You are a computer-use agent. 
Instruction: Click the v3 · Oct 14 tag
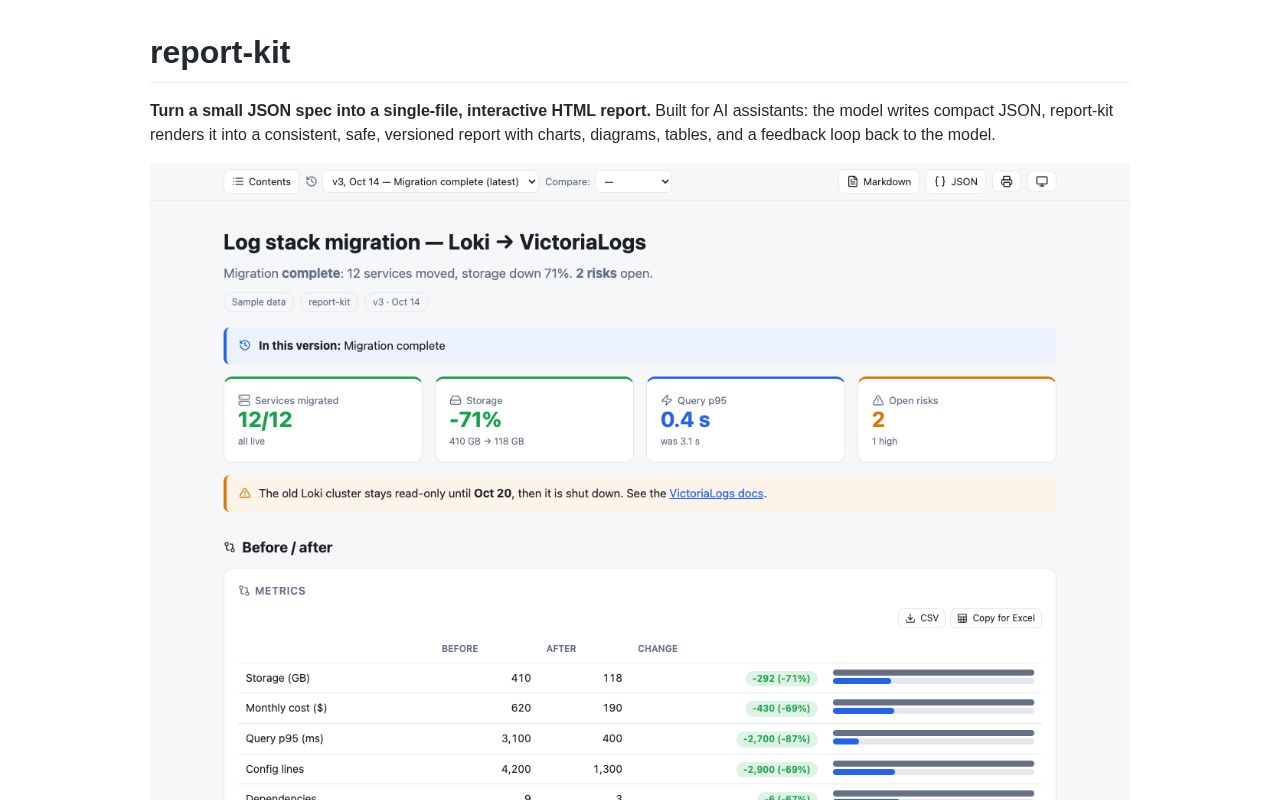click(x=396, y=302)
